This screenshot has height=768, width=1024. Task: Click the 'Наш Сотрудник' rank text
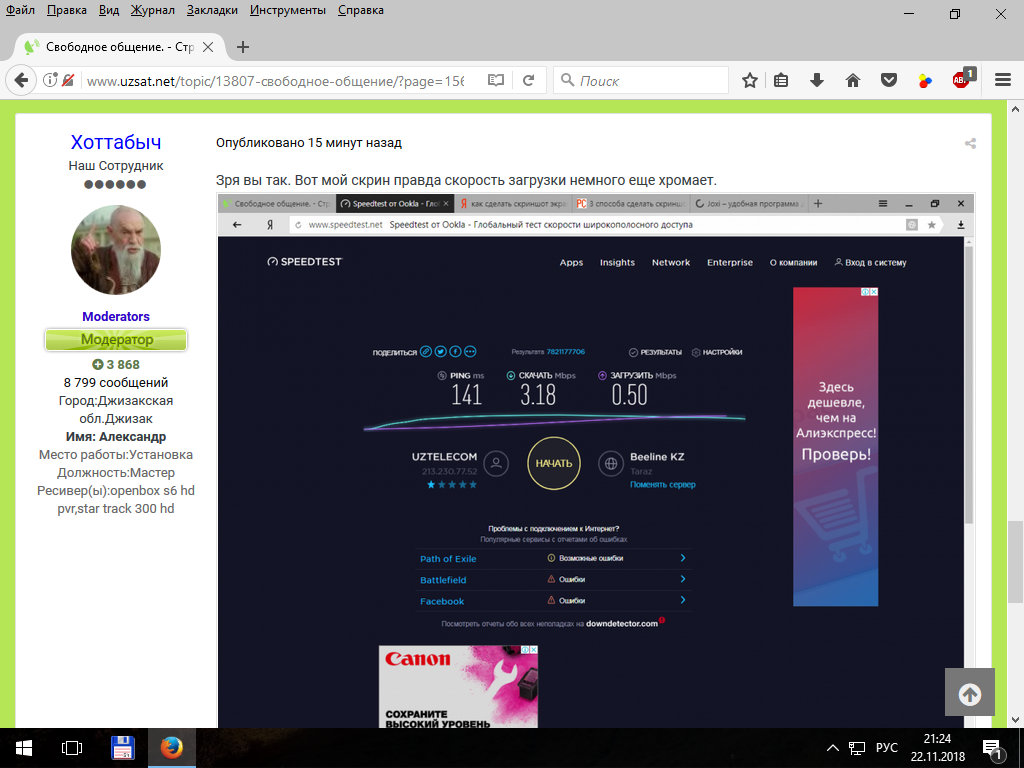[116, 166]
